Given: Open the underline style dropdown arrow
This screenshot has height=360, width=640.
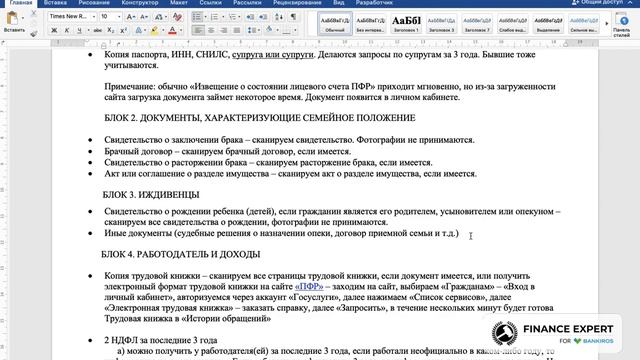Looking at the screenshot, I should tap(88, 31).
